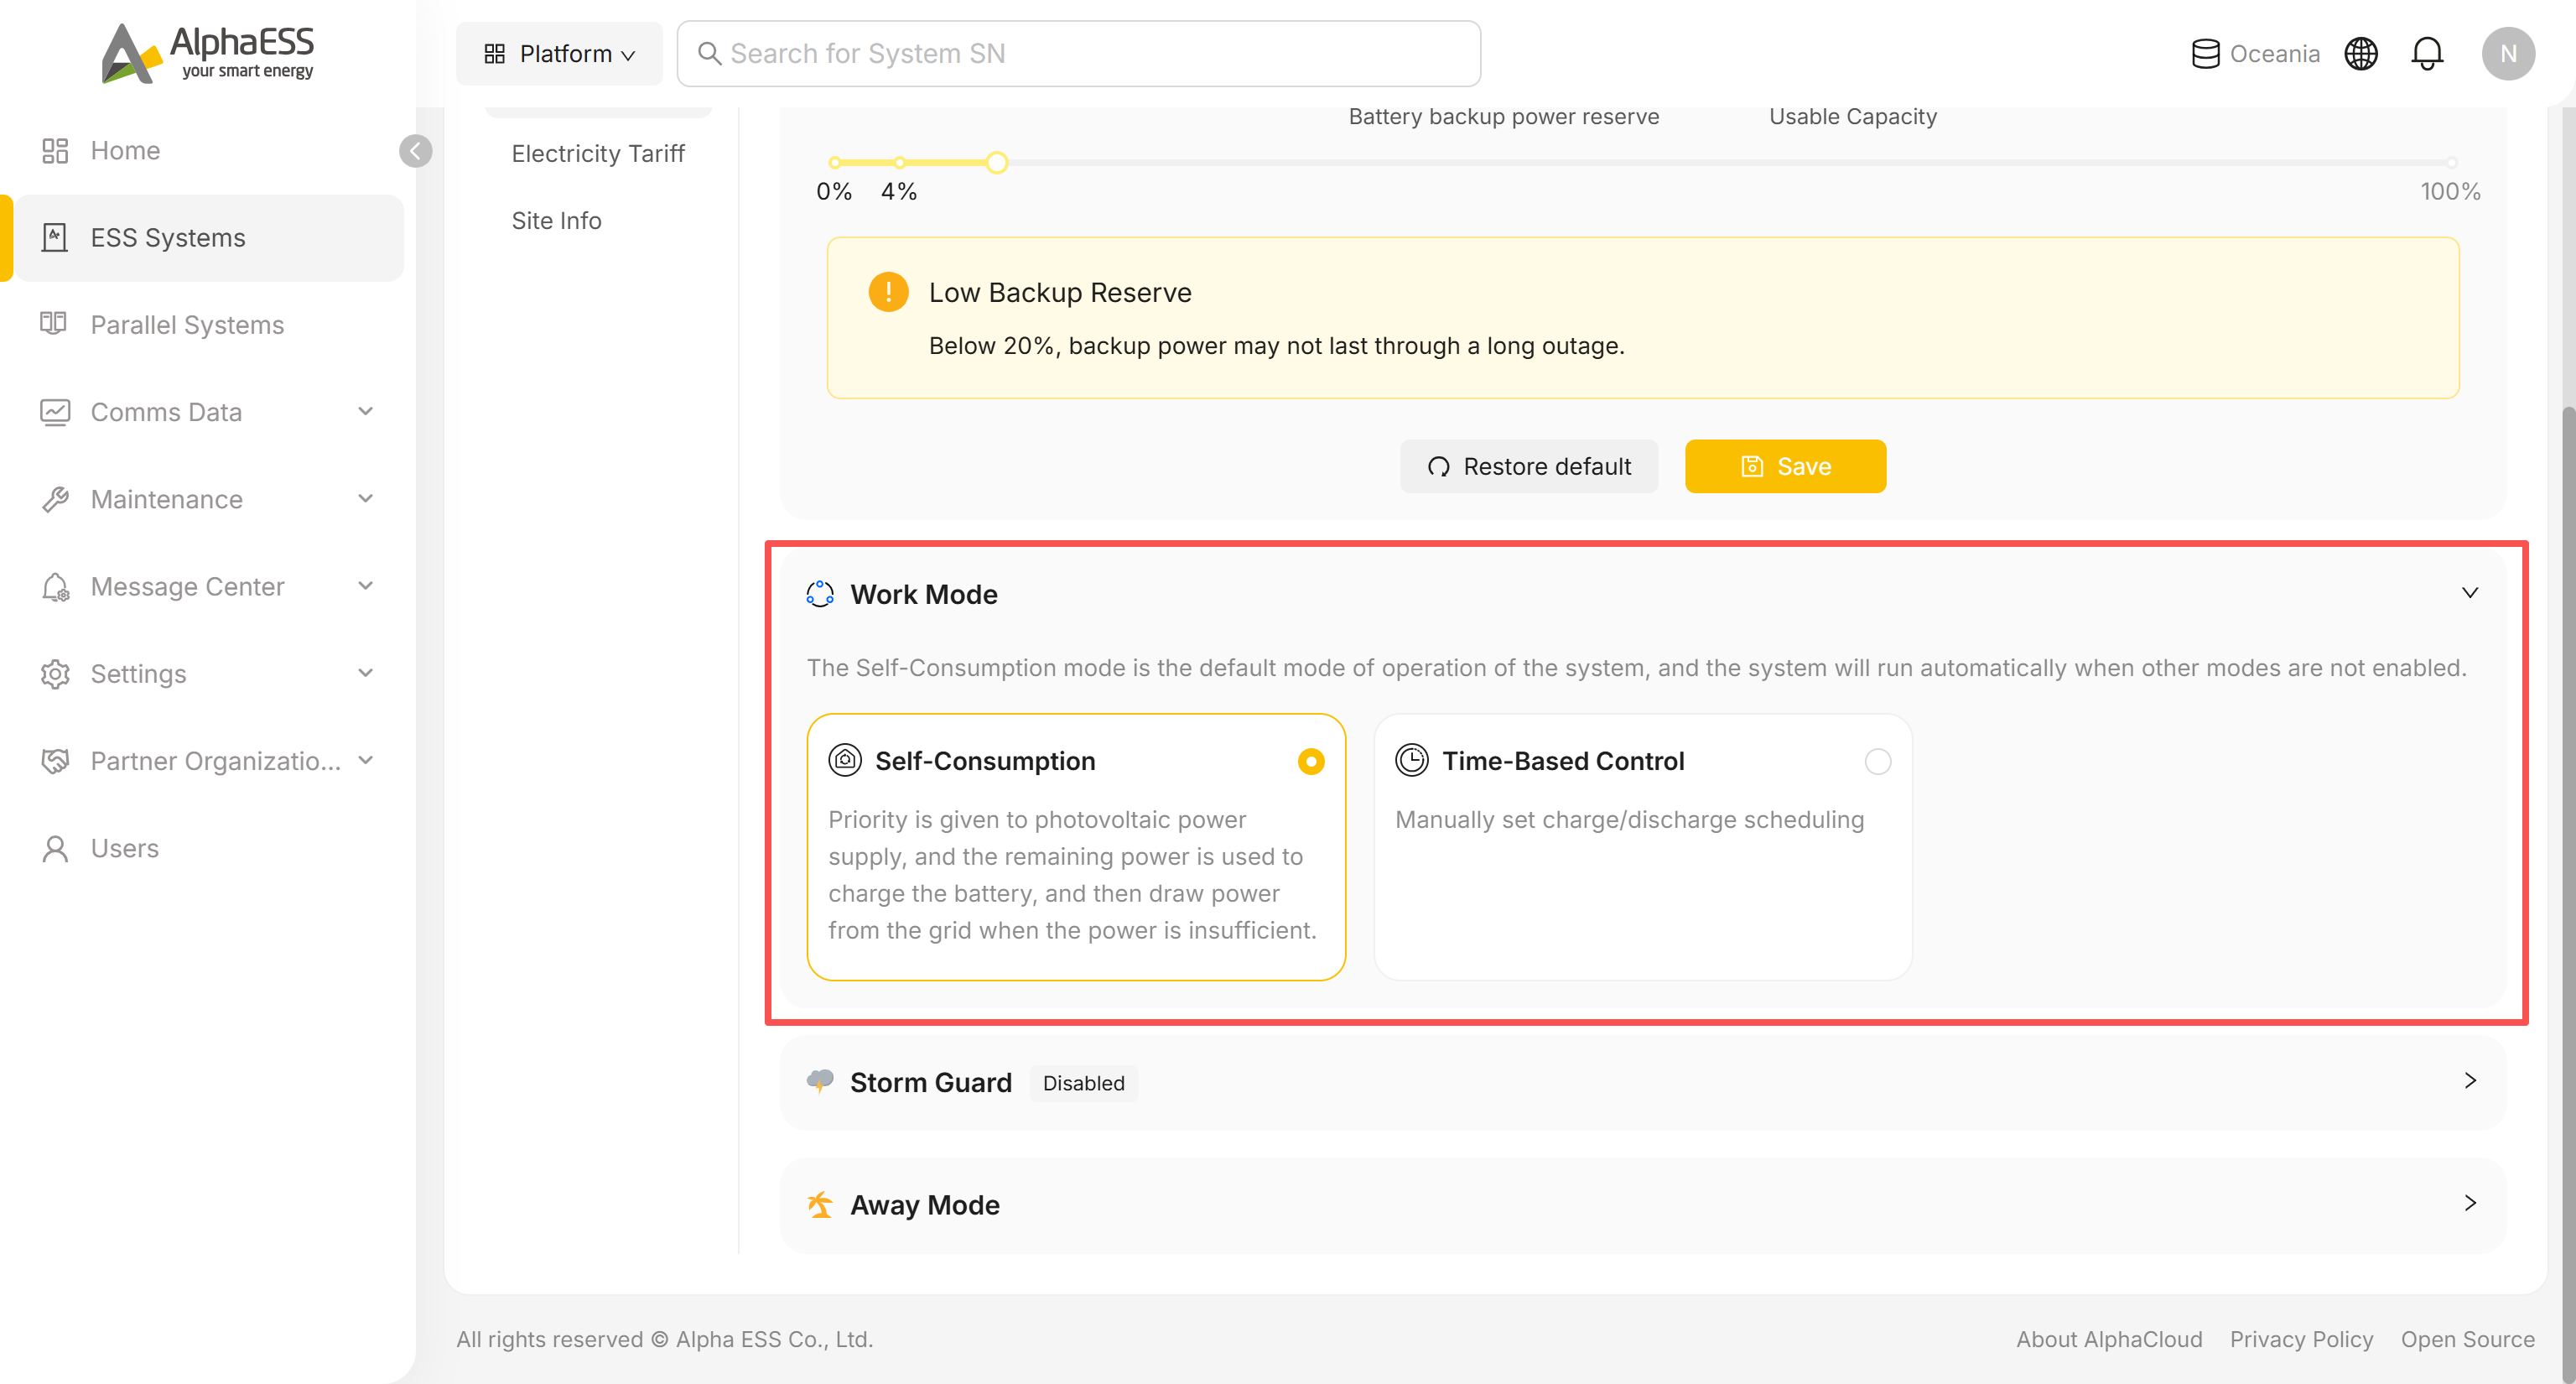Click the Parallel Systems icon
2576x1384 pixels.
click(x=54, y=323)
